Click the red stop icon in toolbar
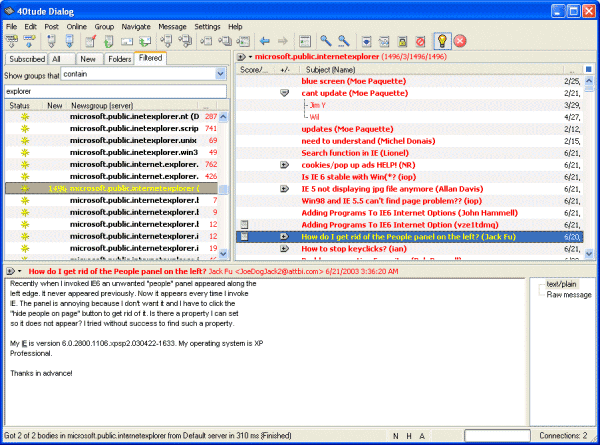Screen dimensions: 600x445 click(460, 40)
